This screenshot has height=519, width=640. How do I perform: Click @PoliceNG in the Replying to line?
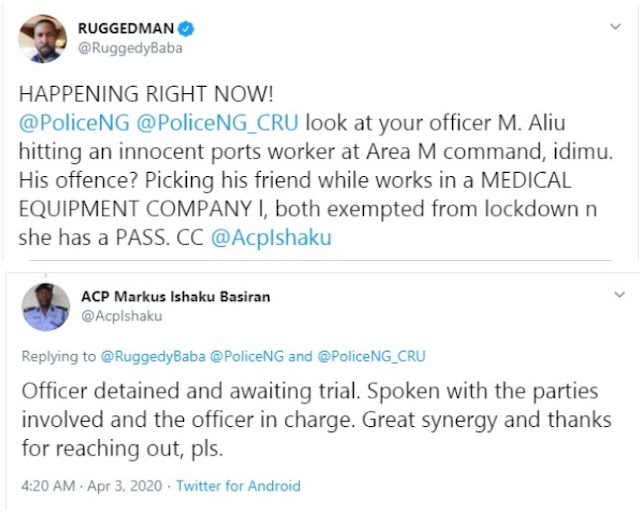pyautogui.click(x=247, y=356)
